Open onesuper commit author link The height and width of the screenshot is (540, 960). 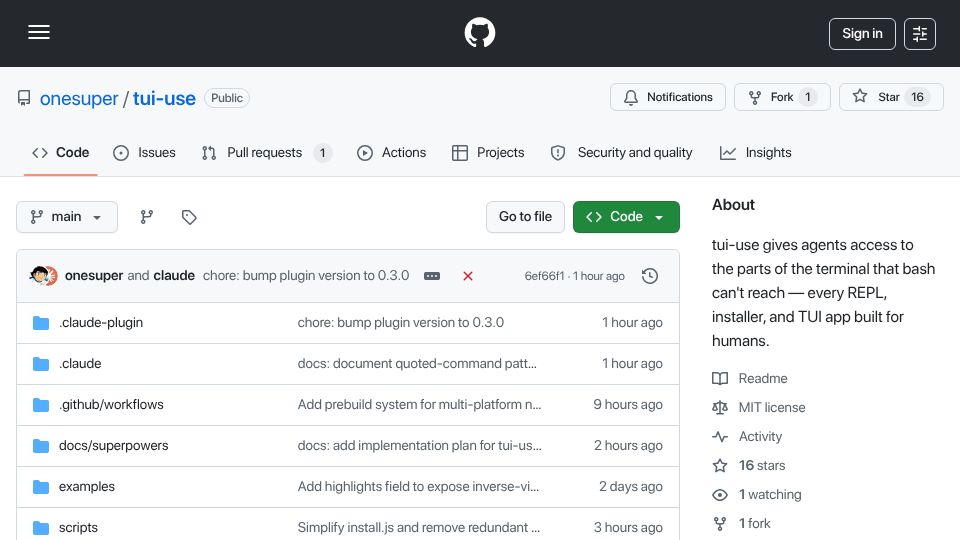tap(94, 276)
